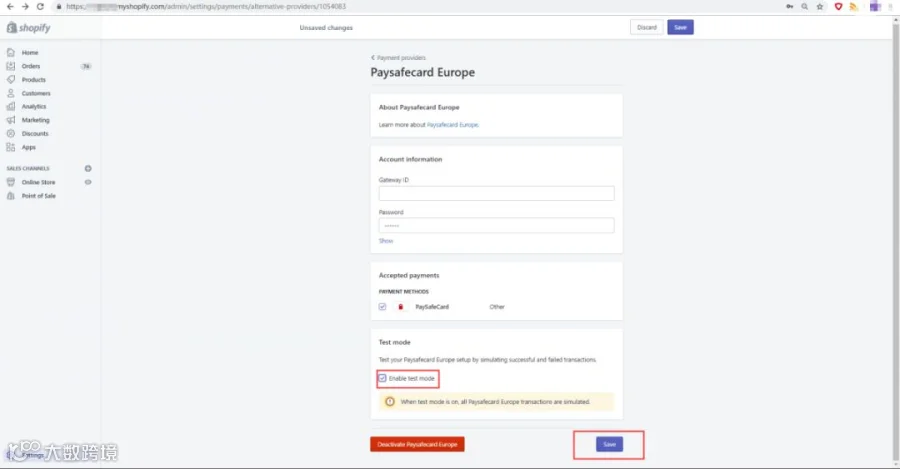Toggle the Enable test mode checkbox

click(382, 378)
